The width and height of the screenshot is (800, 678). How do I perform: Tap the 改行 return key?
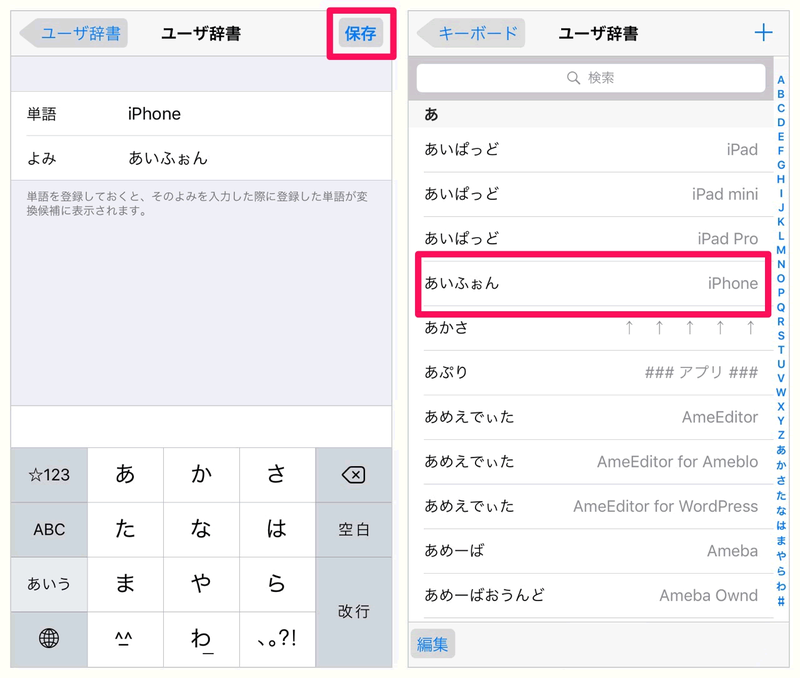354,611
